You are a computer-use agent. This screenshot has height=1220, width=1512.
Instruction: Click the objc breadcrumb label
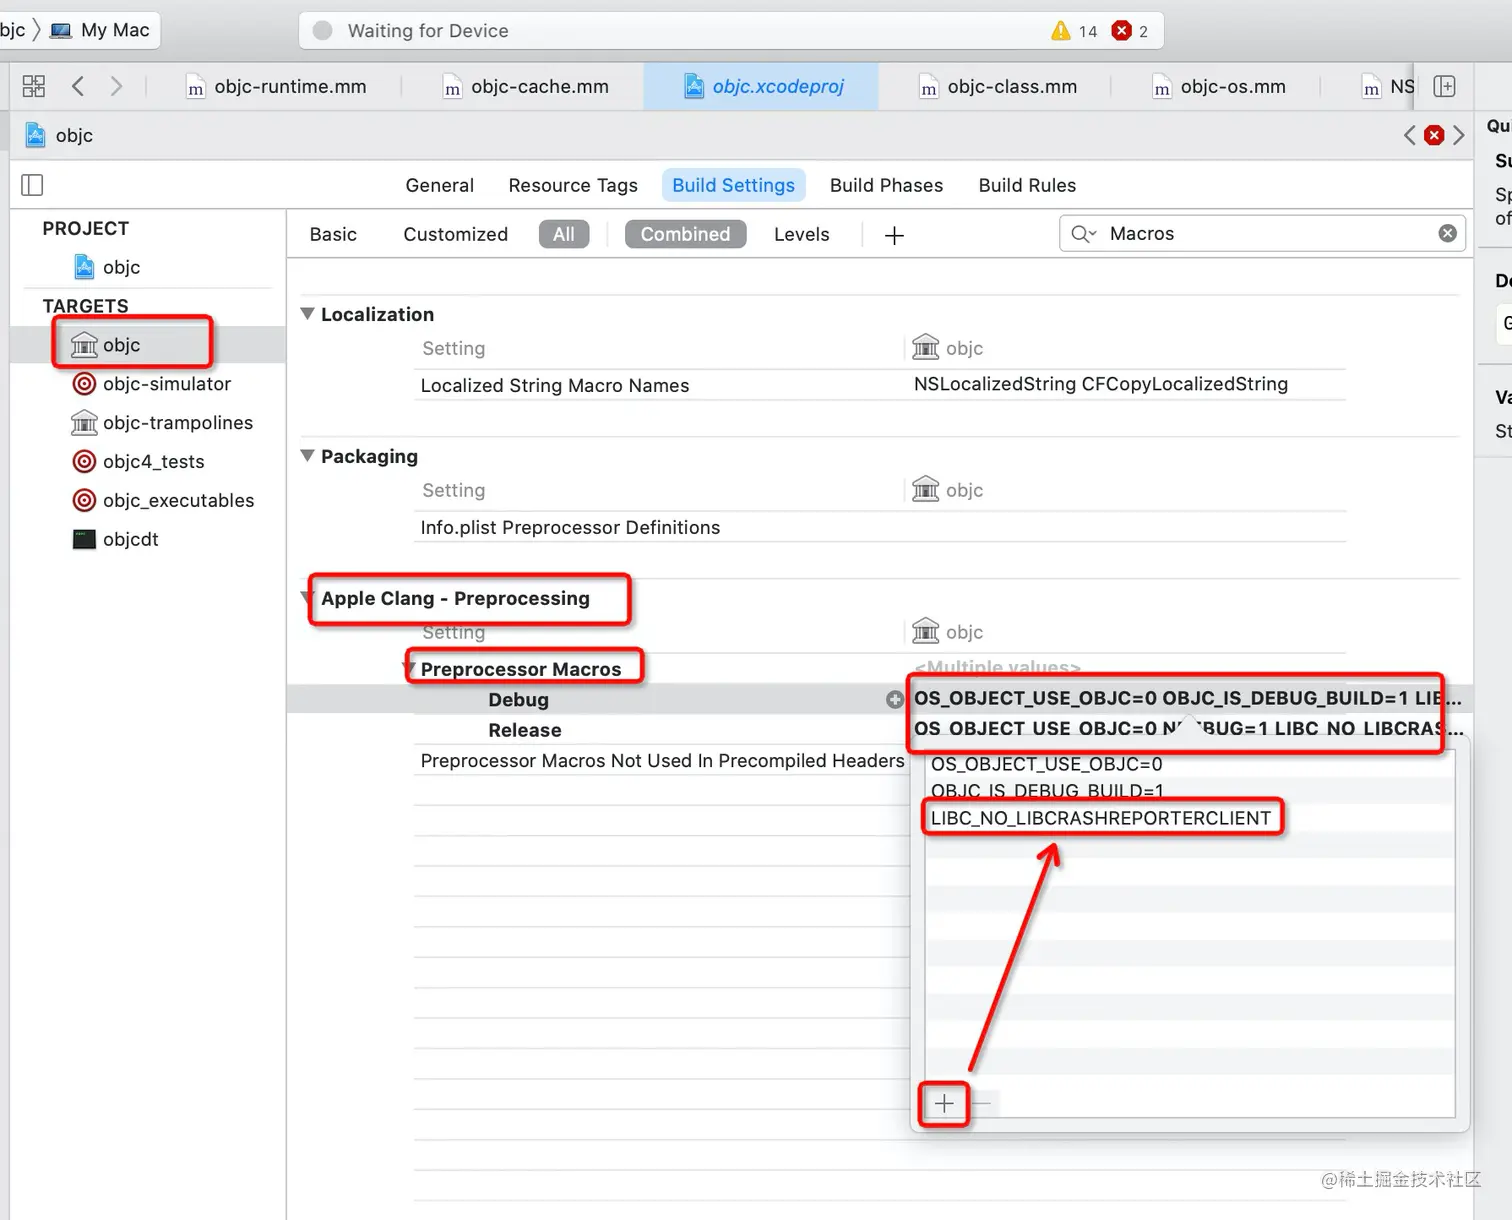pos(74,135)
